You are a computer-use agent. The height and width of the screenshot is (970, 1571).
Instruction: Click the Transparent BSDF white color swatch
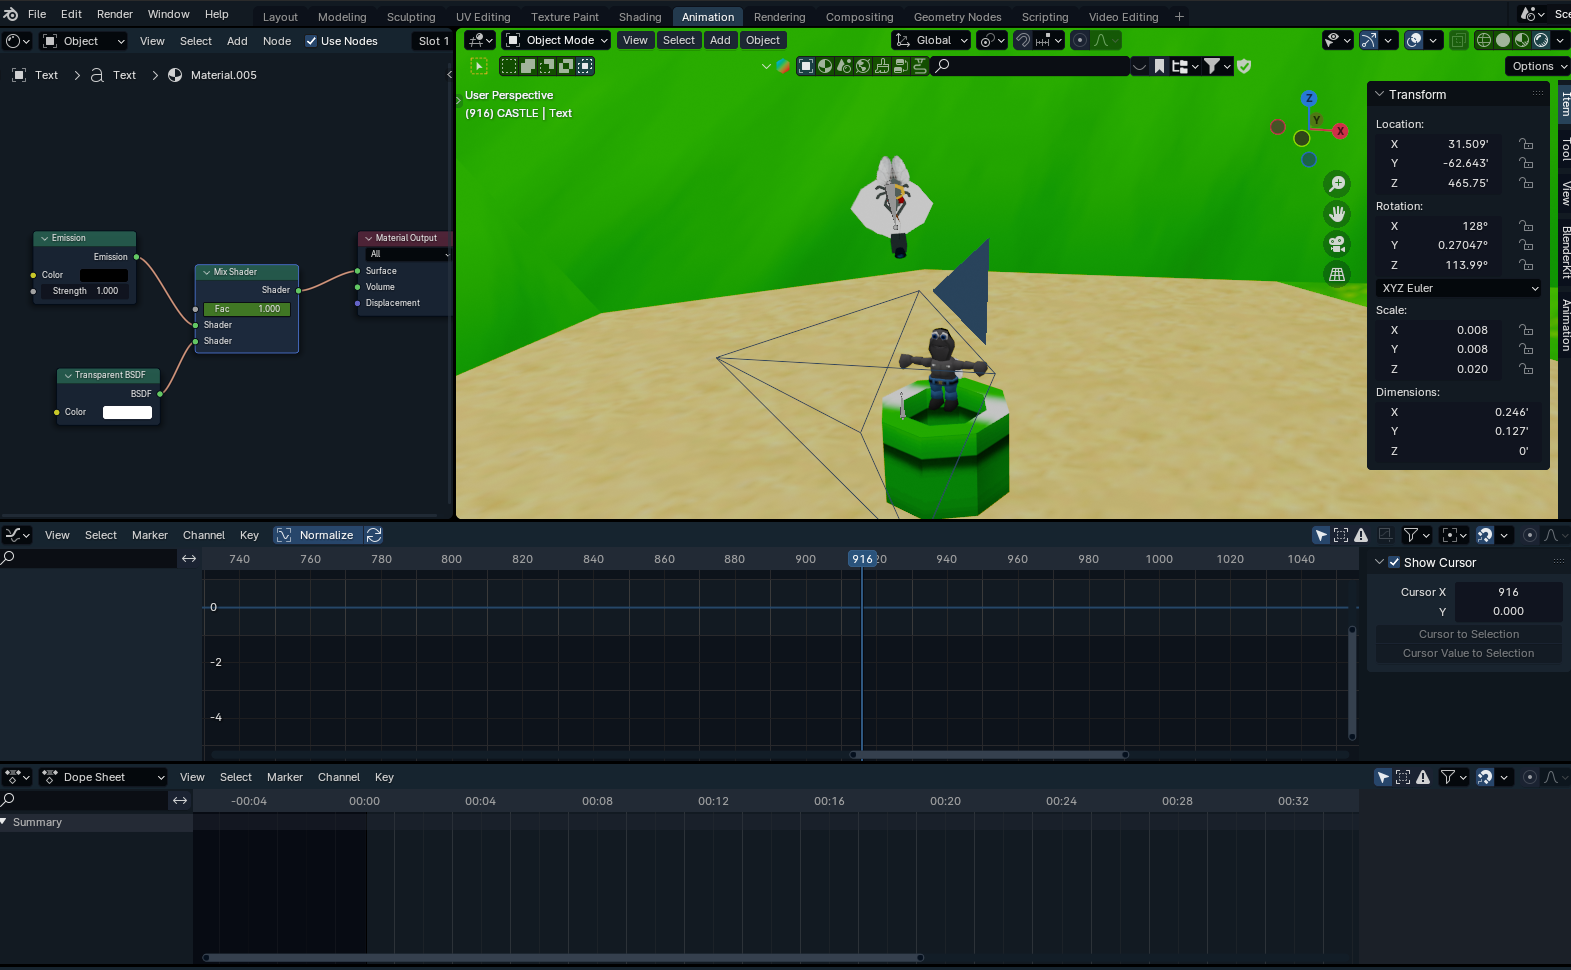127,412
